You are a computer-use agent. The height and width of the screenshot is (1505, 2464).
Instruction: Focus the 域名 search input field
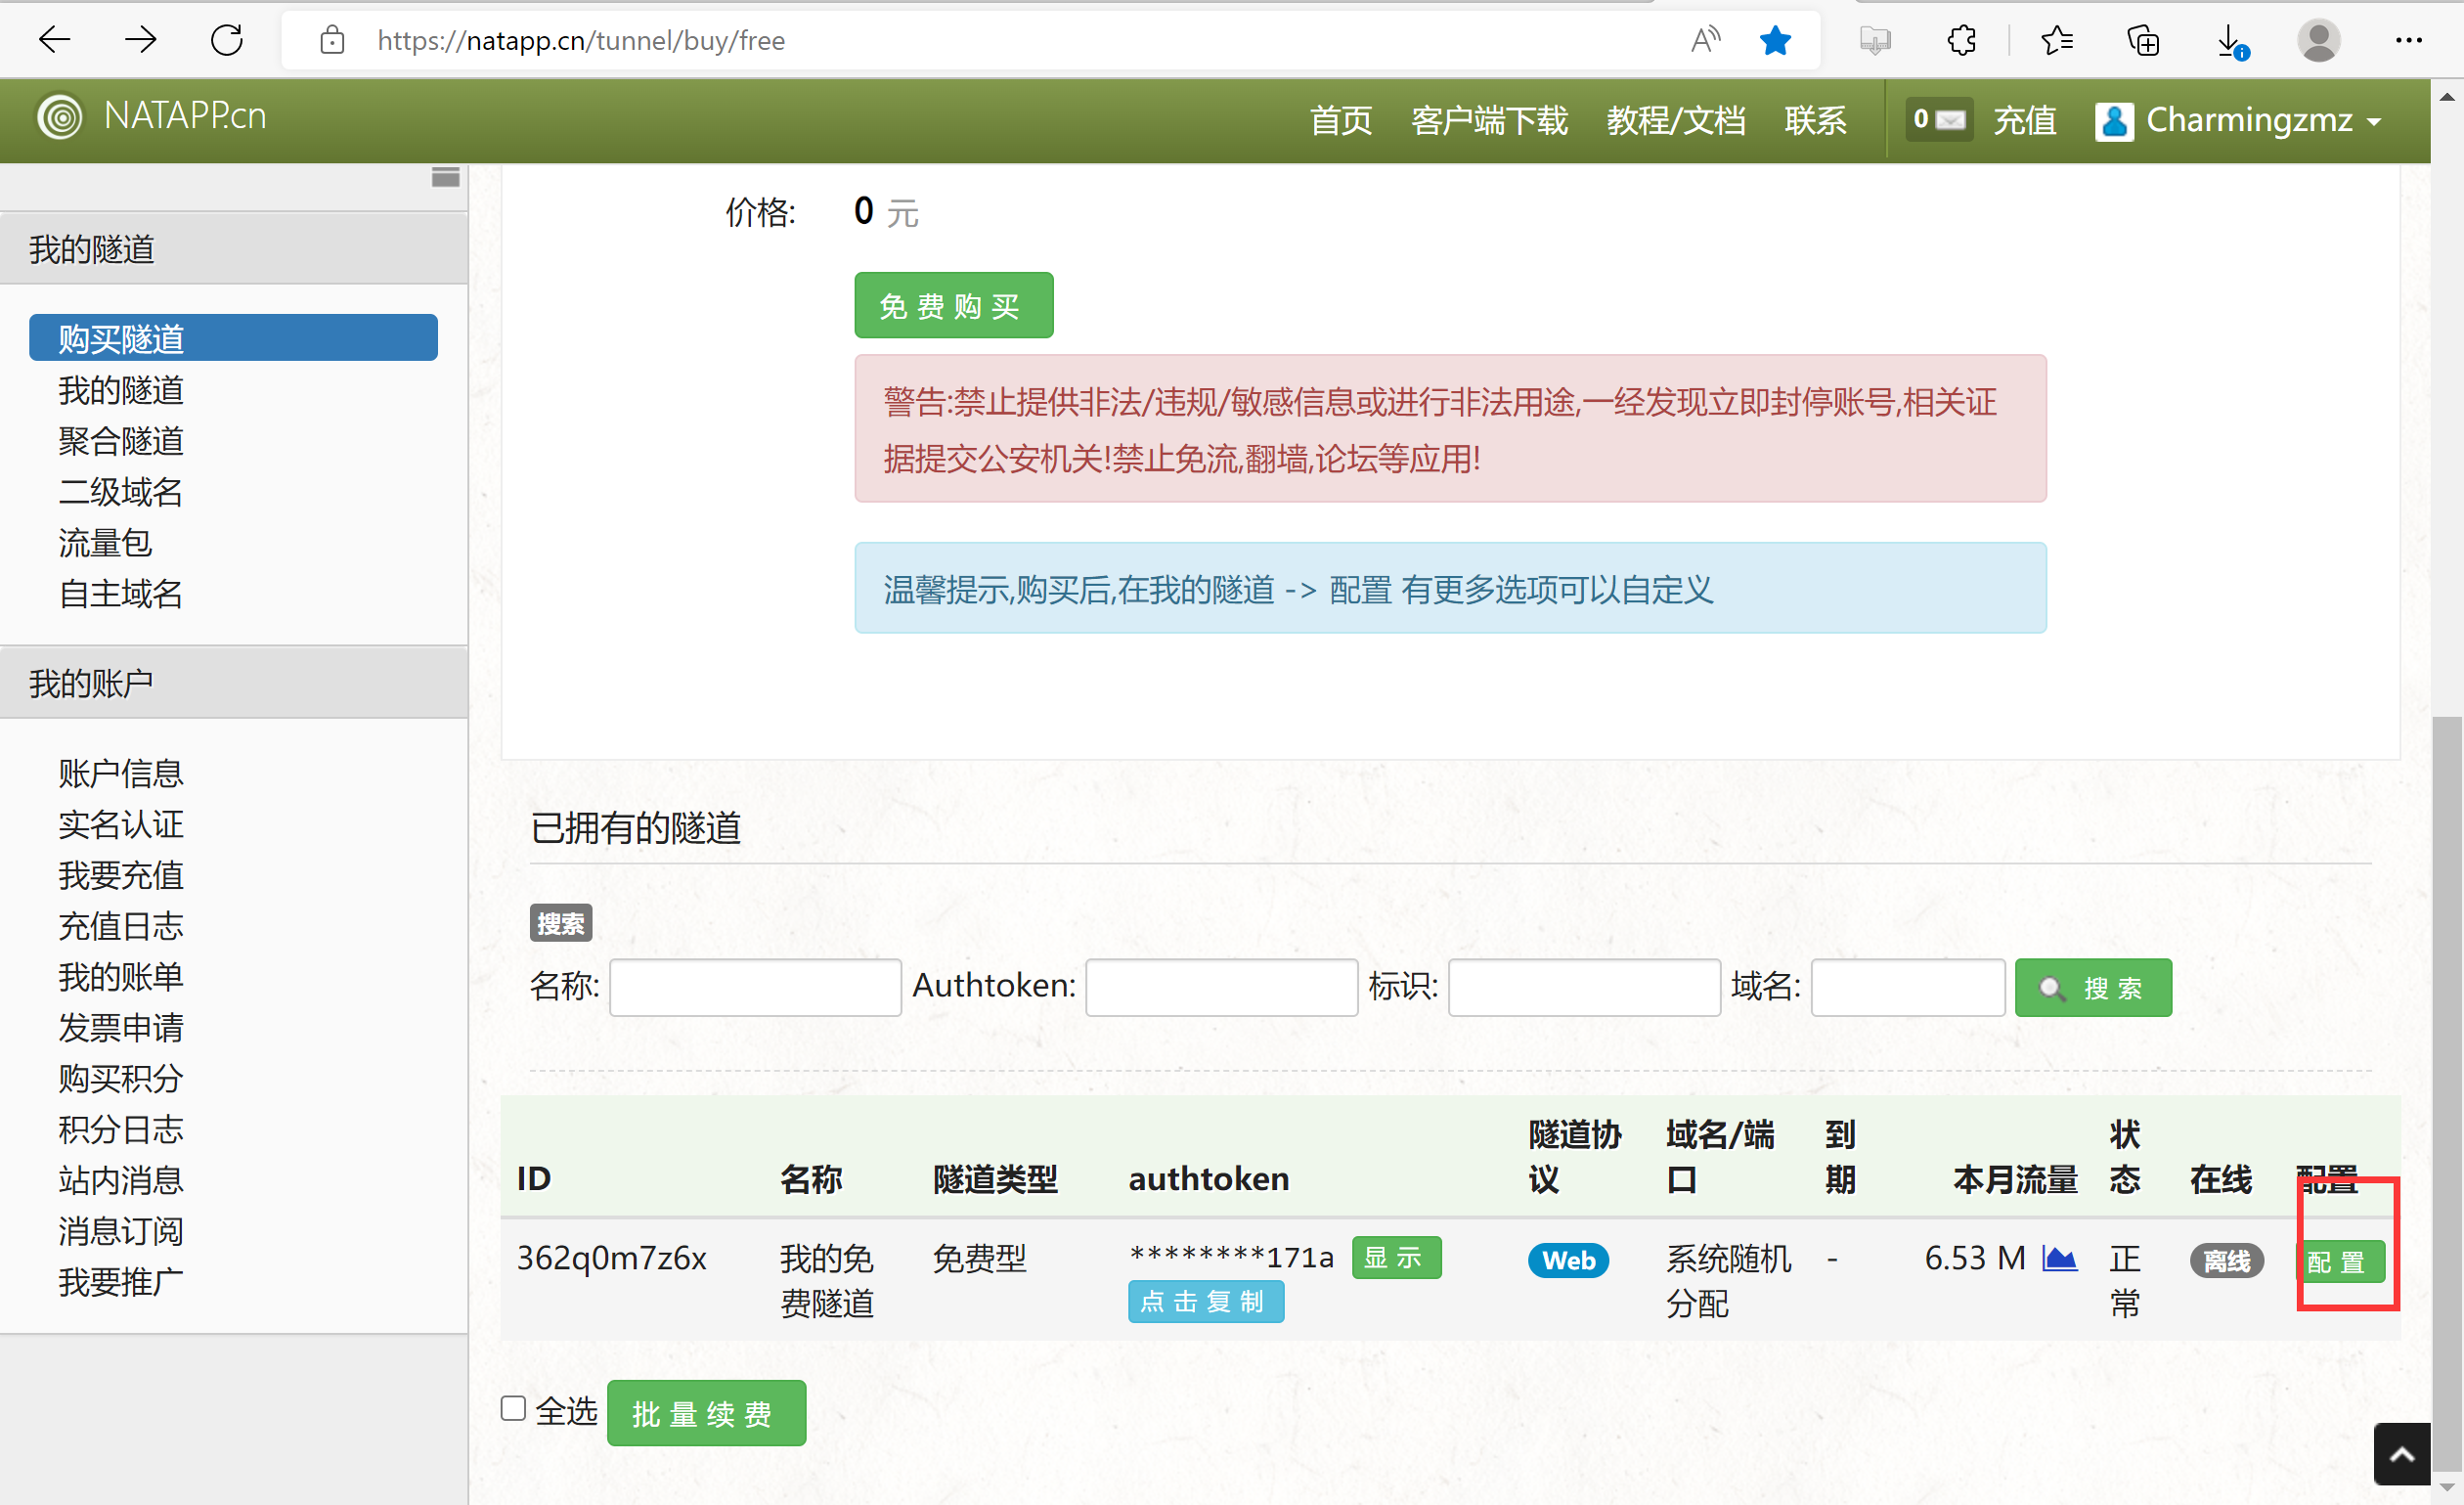[1908, 988]
